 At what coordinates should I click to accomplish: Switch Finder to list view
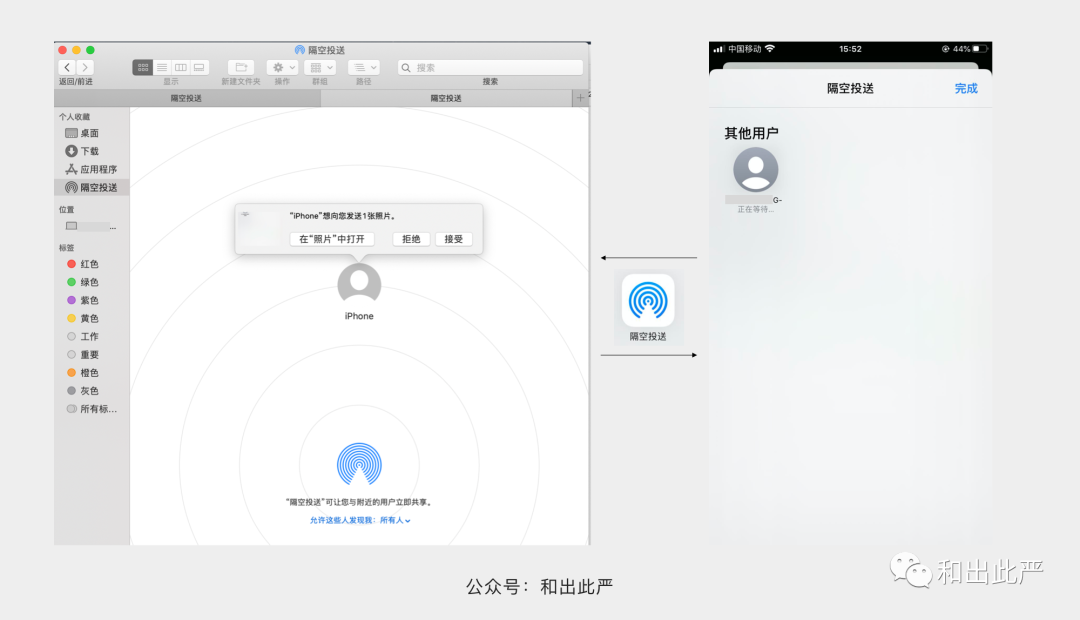[162, 68]
